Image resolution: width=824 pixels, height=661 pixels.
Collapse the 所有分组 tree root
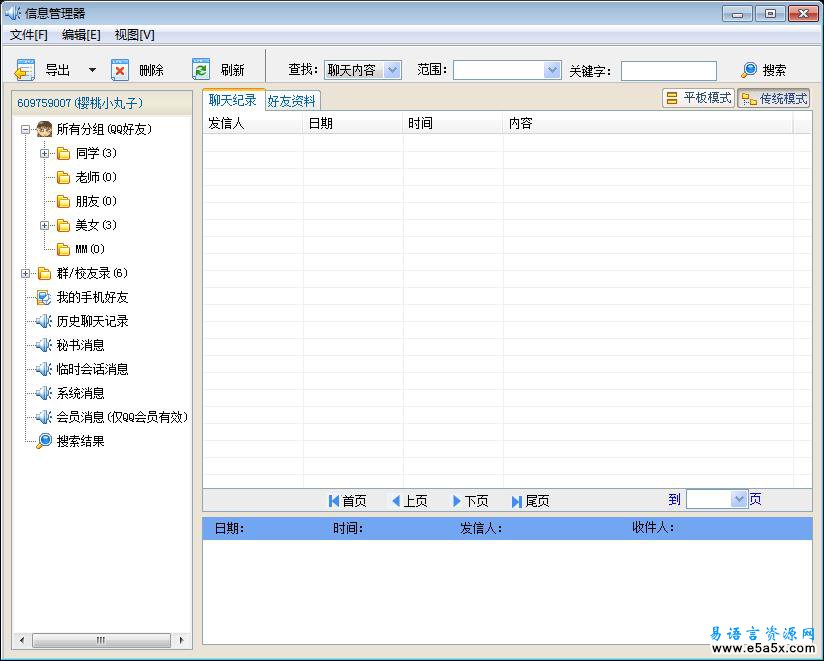click(25, 129)
